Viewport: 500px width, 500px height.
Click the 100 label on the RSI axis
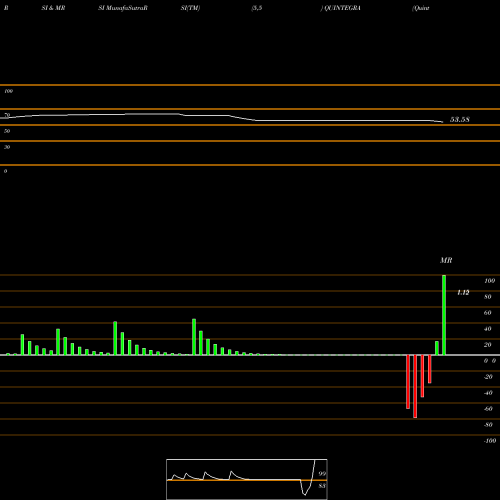pos(9,91)
